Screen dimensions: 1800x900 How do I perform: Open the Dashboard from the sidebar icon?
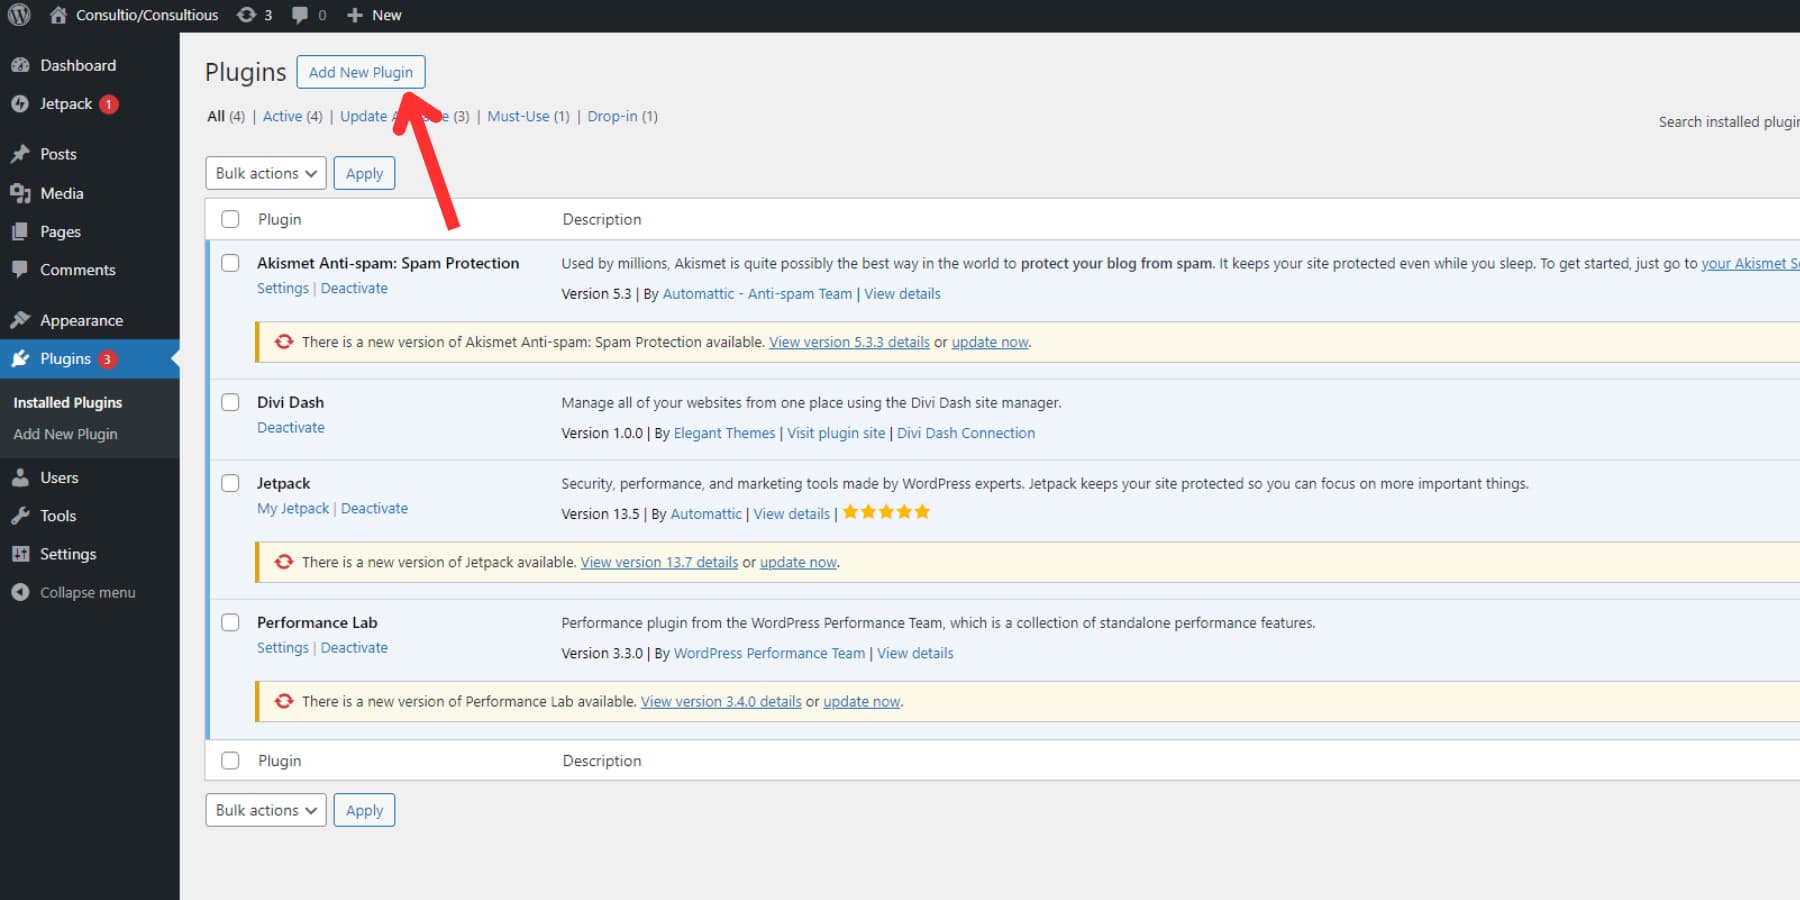tap(22, 64)
